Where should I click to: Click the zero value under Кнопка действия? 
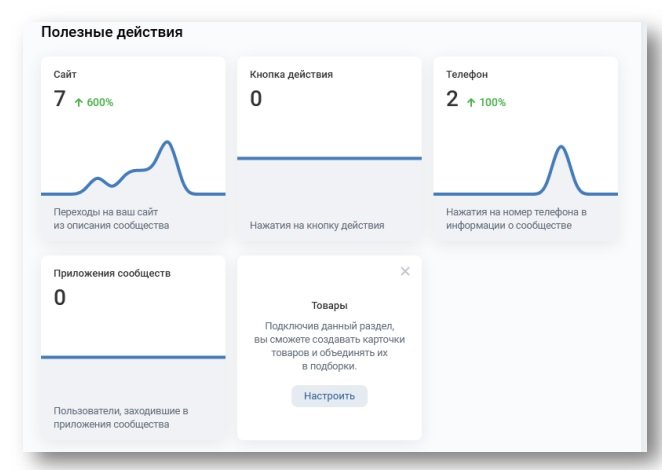(x=256, y=99)
